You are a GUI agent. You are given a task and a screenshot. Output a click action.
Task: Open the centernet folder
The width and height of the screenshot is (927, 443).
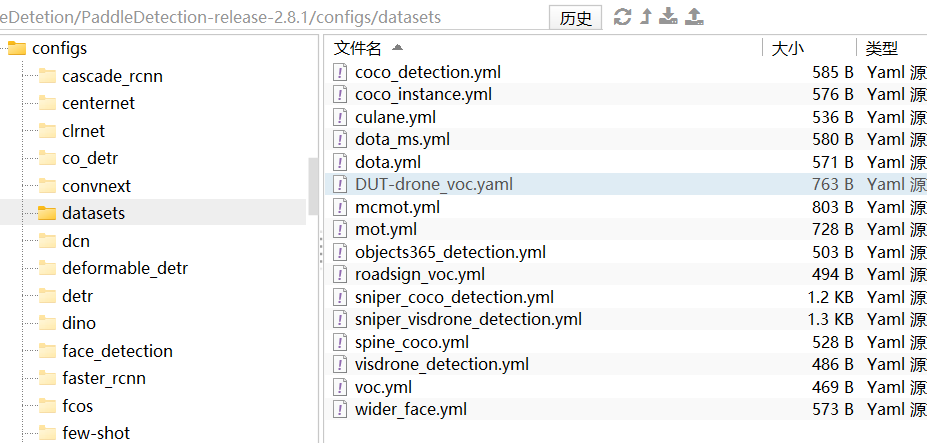click(98, 103)
